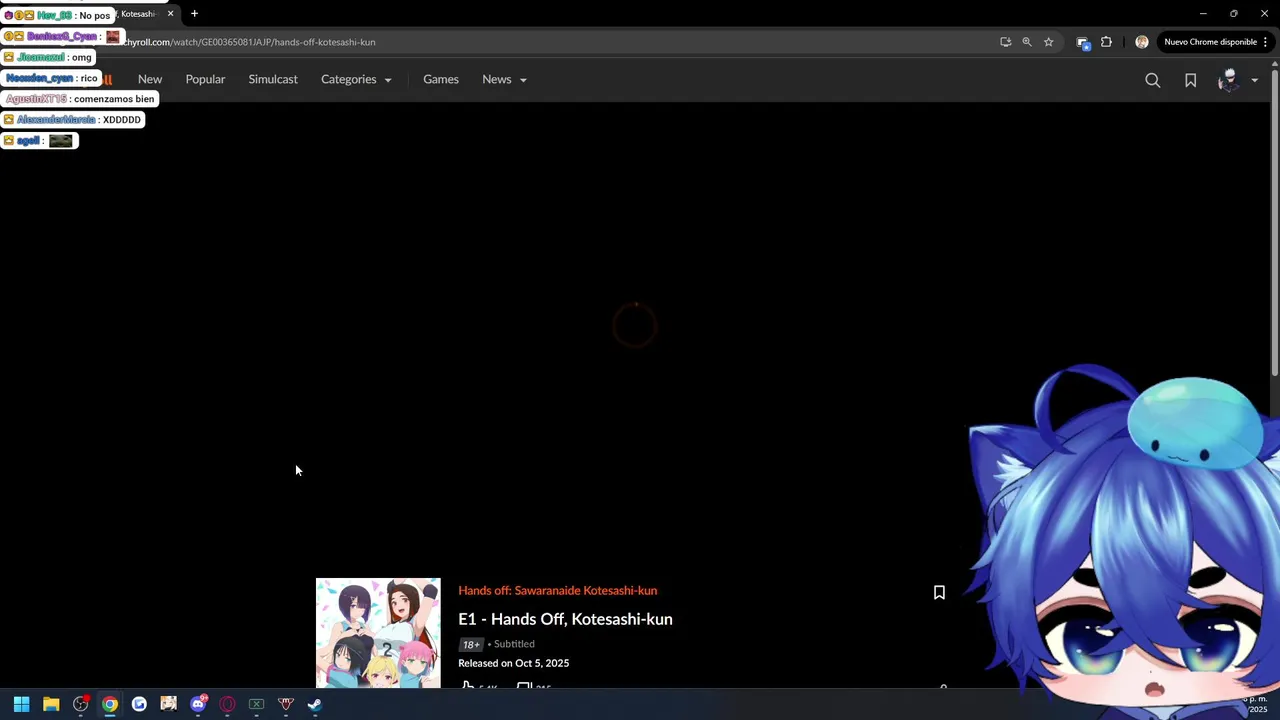Open the anime character icon app in taskbar
This screenshot has height=720, width=1280.
168,704
